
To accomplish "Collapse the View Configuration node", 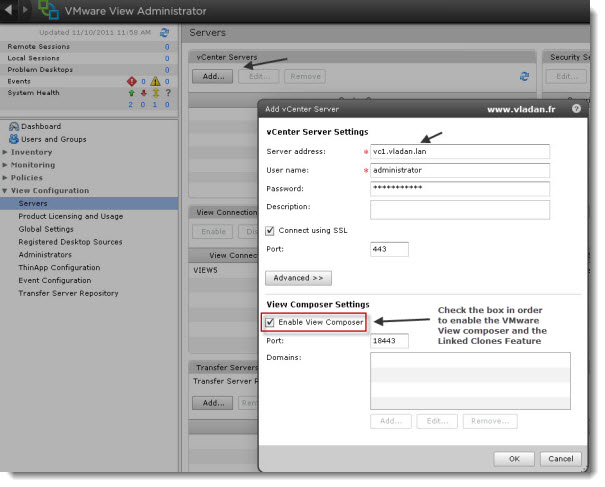I will 5,191.
